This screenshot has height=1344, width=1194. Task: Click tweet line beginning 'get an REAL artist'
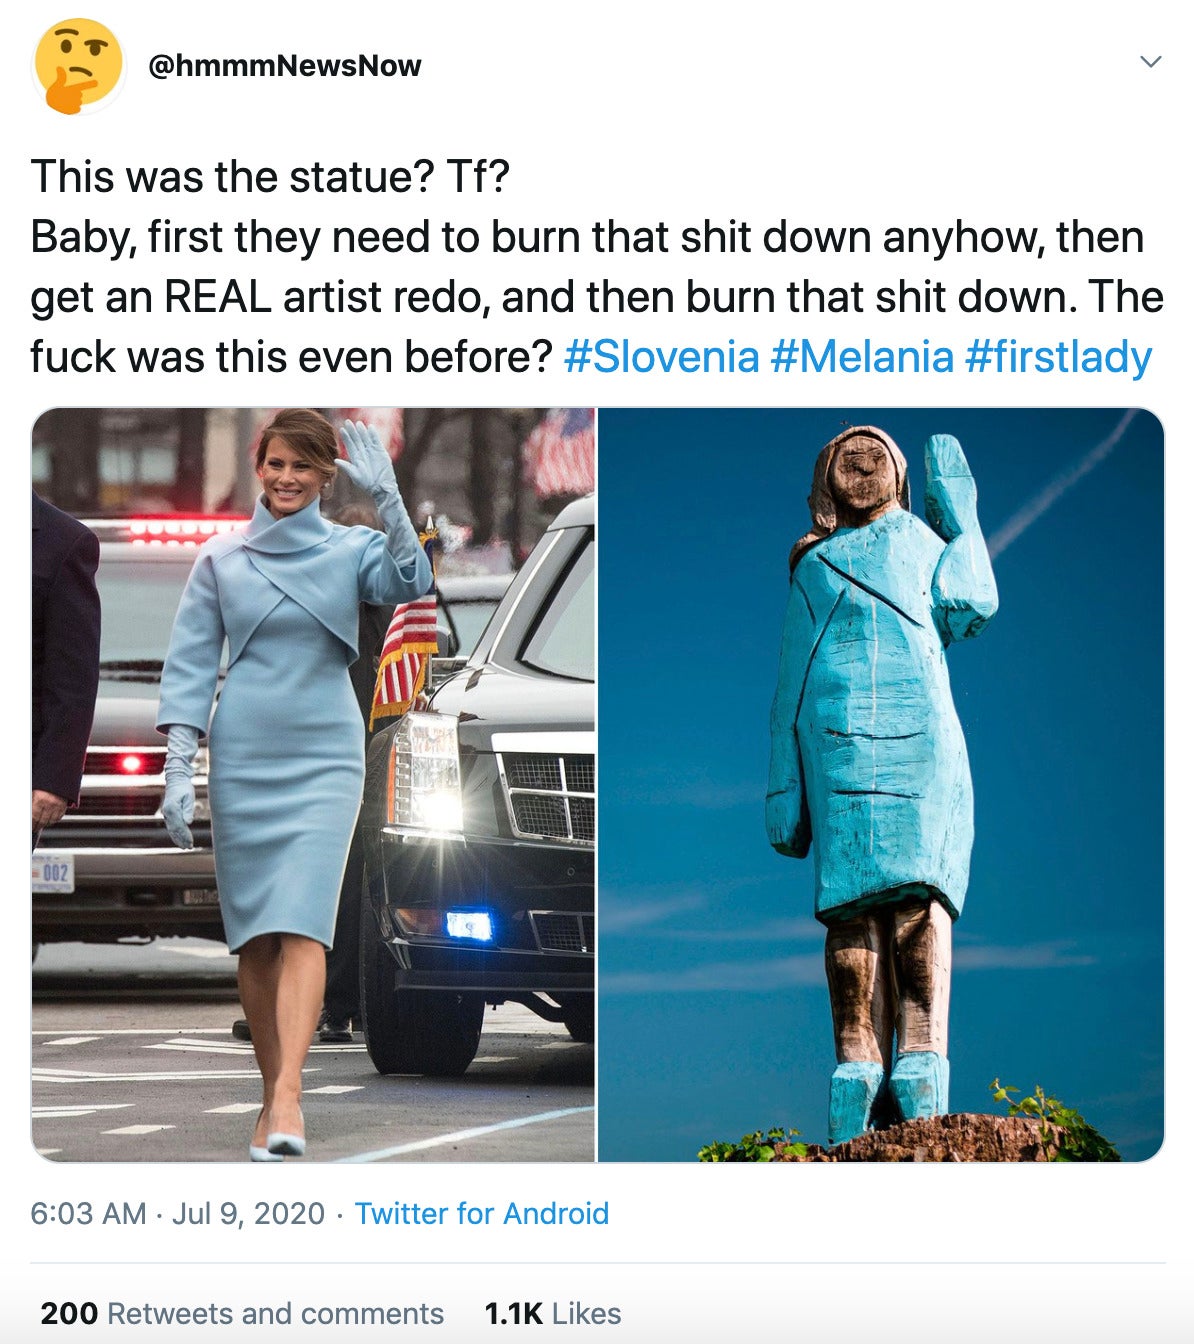click(597, 297)
